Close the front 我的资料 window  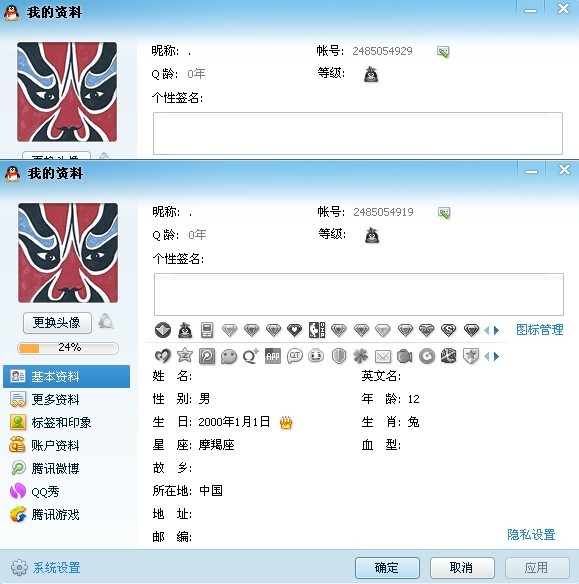[564, 170]
